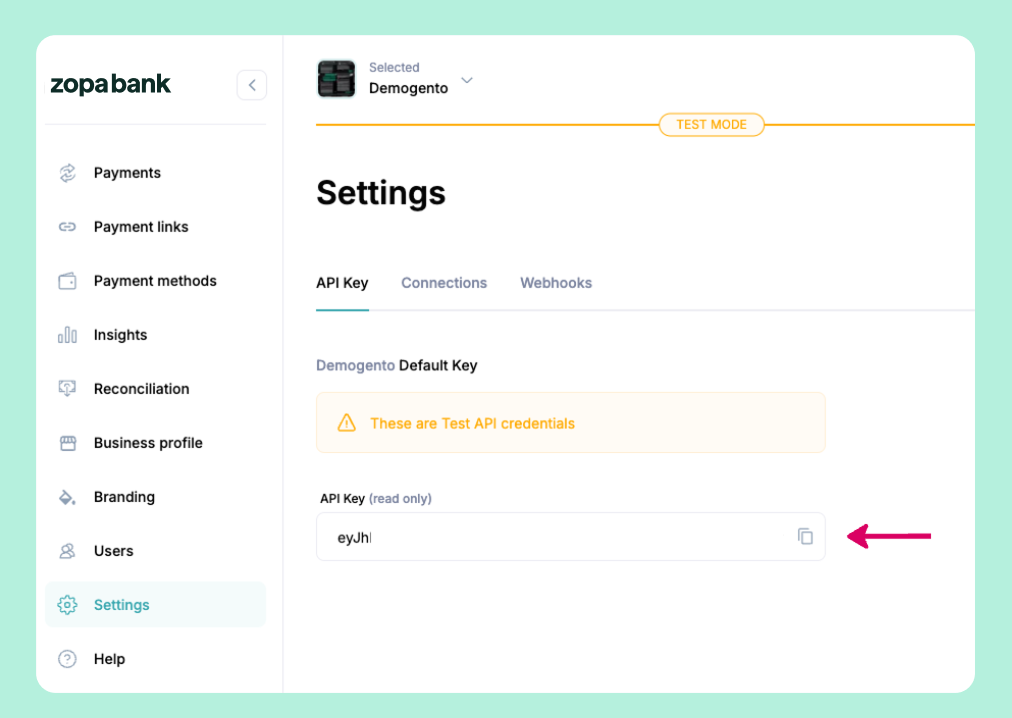Collapse the sidebar with chevron button

tap(252, 85)
